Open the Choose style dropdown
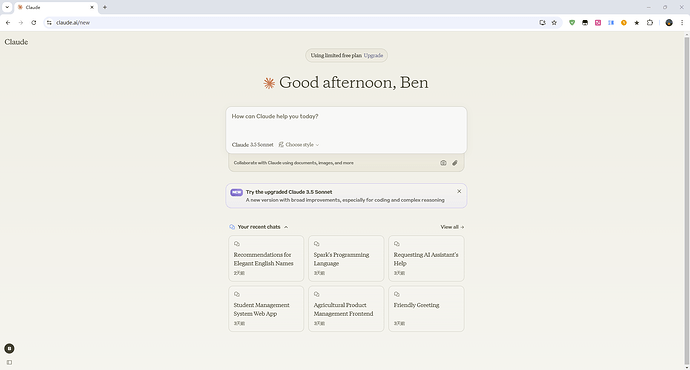The image size is (690, 370). tap(299, 145)
